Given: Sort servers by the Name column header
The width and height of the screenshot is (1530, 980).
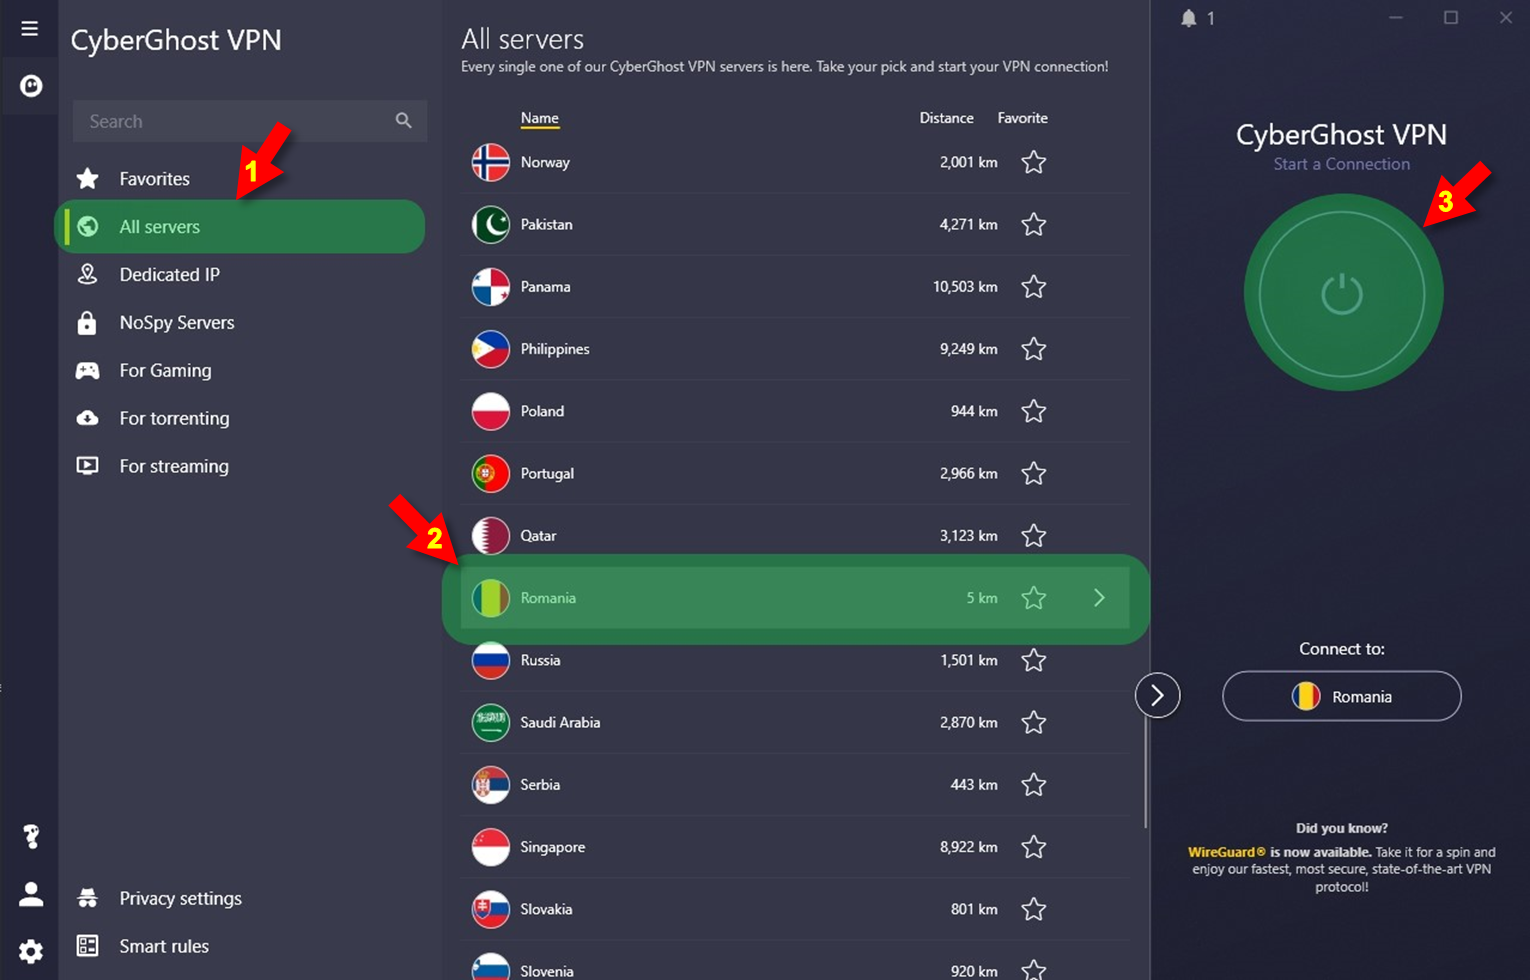Looking at the screenshot, I should click(539, 118).
